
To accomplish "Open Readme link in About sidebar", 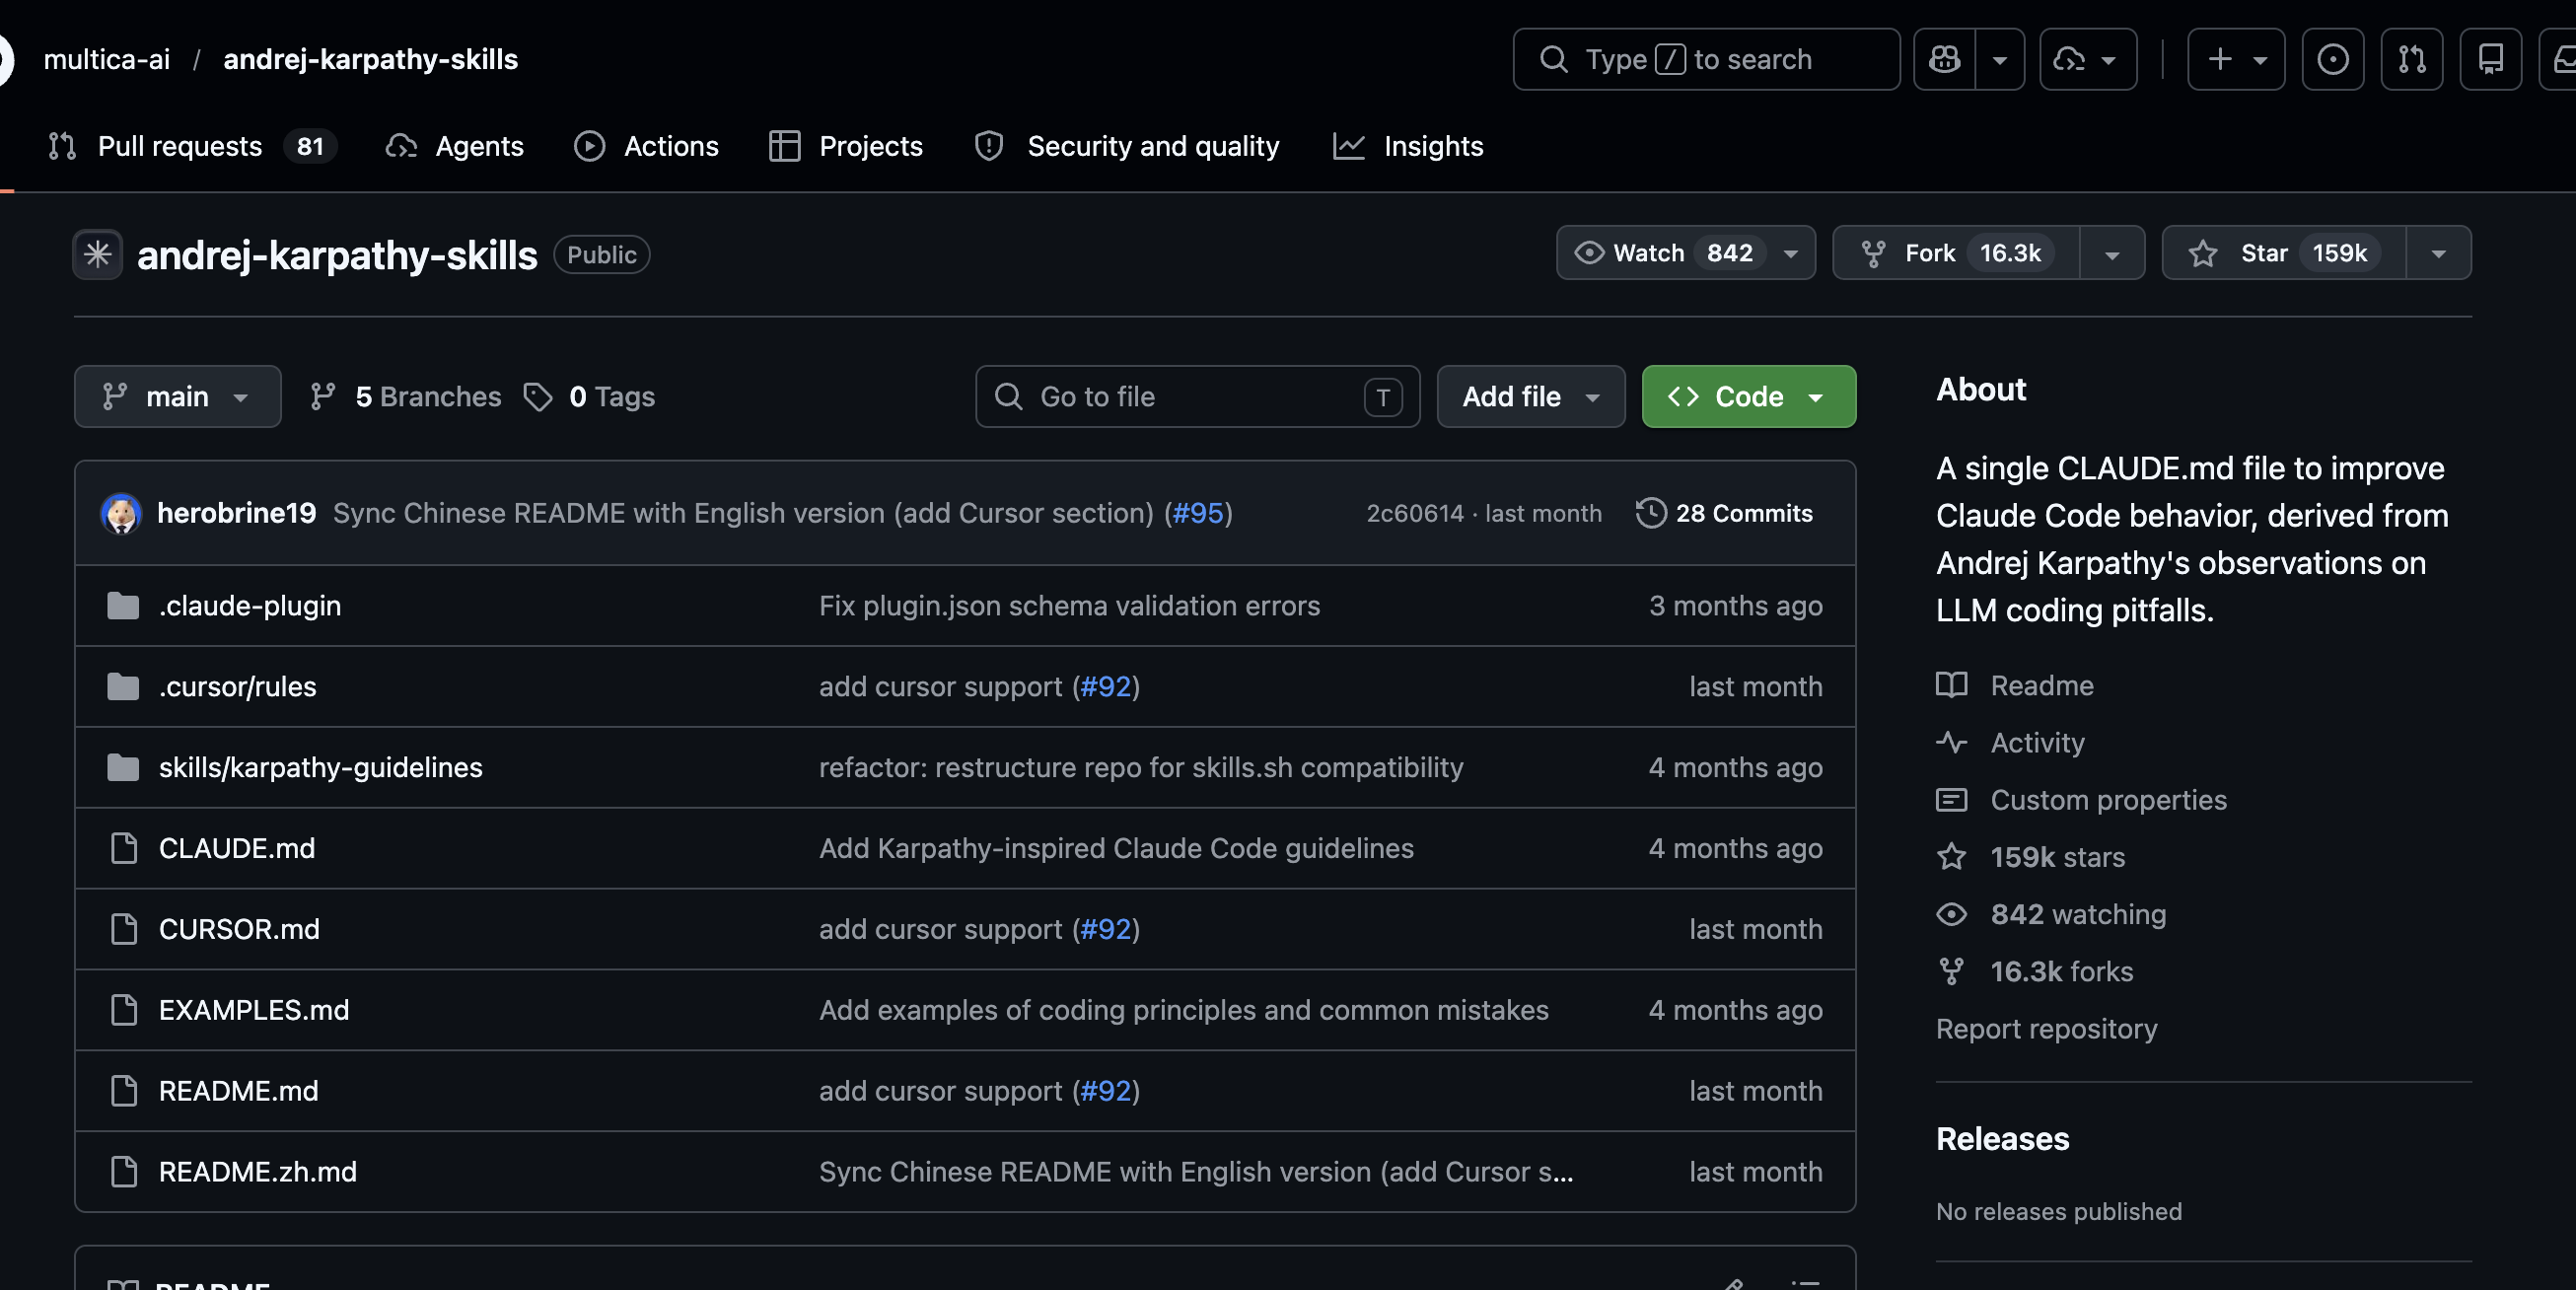I will point(2016,686).
